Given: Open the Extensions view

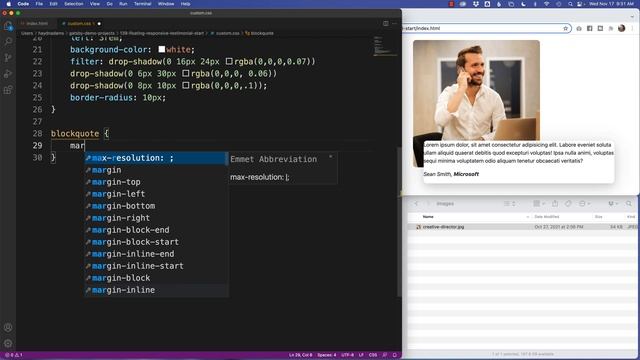Looking at the screenshot, I should (8, 90).
